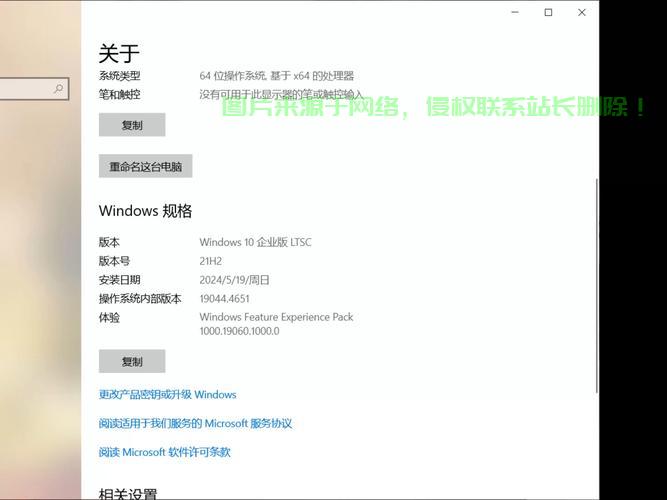Click the search magnifier icon in sidebar

point(58,89)
